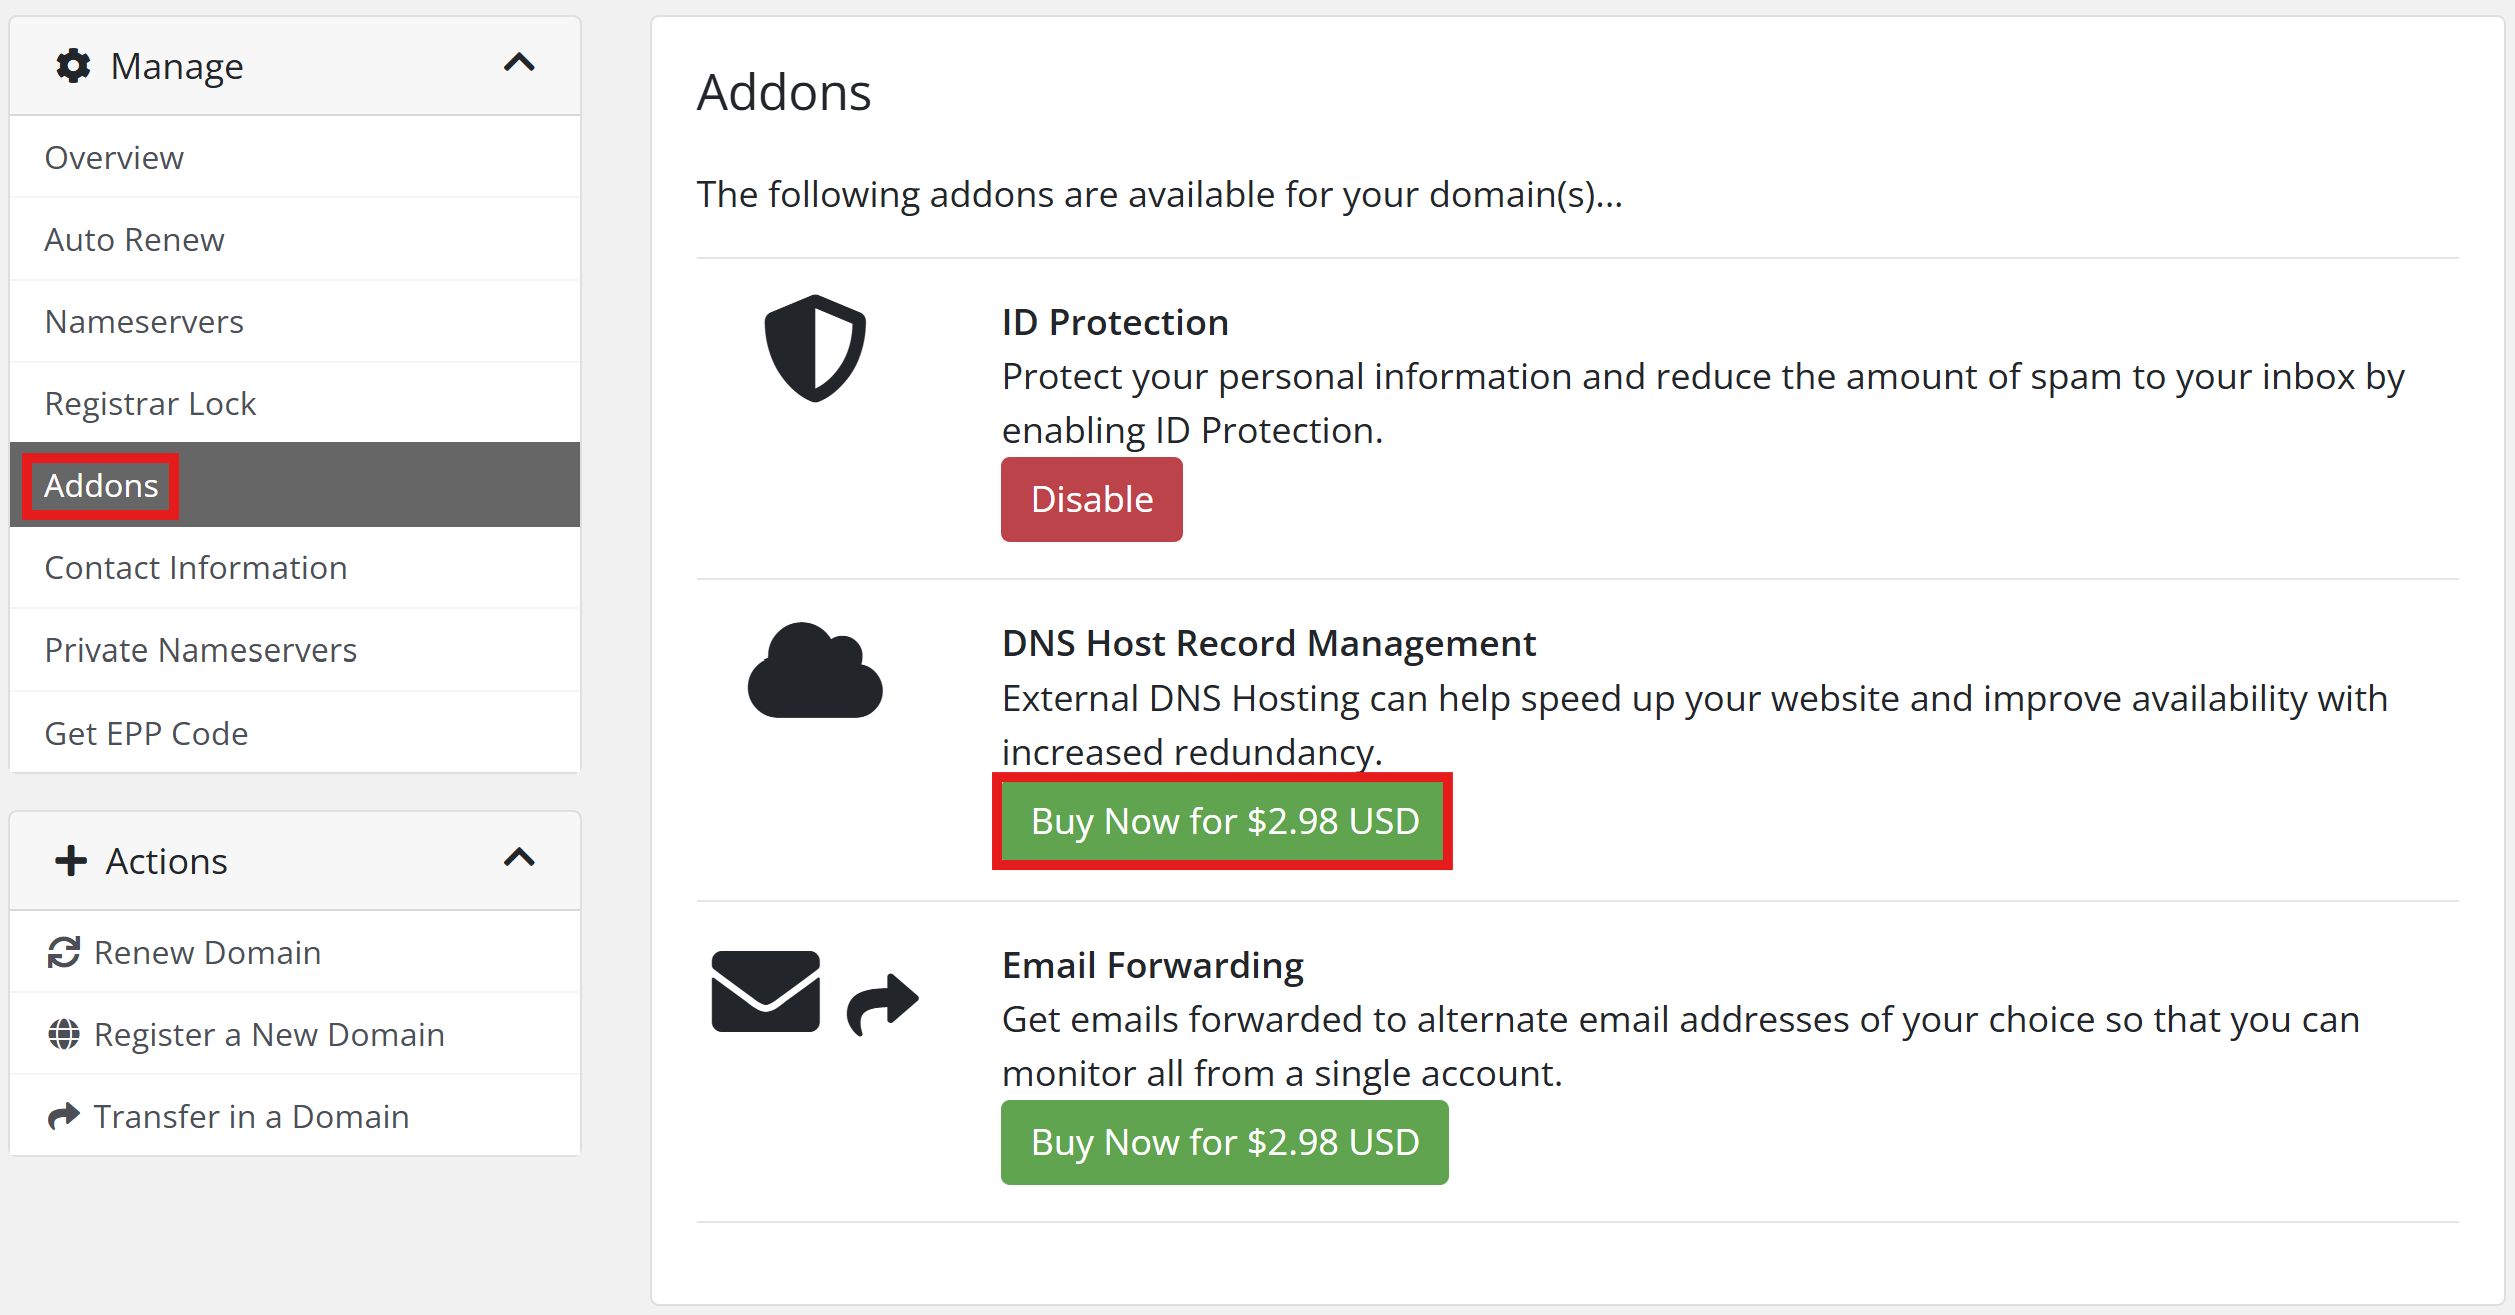Open the Overview menu item
The height and width of the screenshot is (1315, 2515).
[x=114, y=158]
